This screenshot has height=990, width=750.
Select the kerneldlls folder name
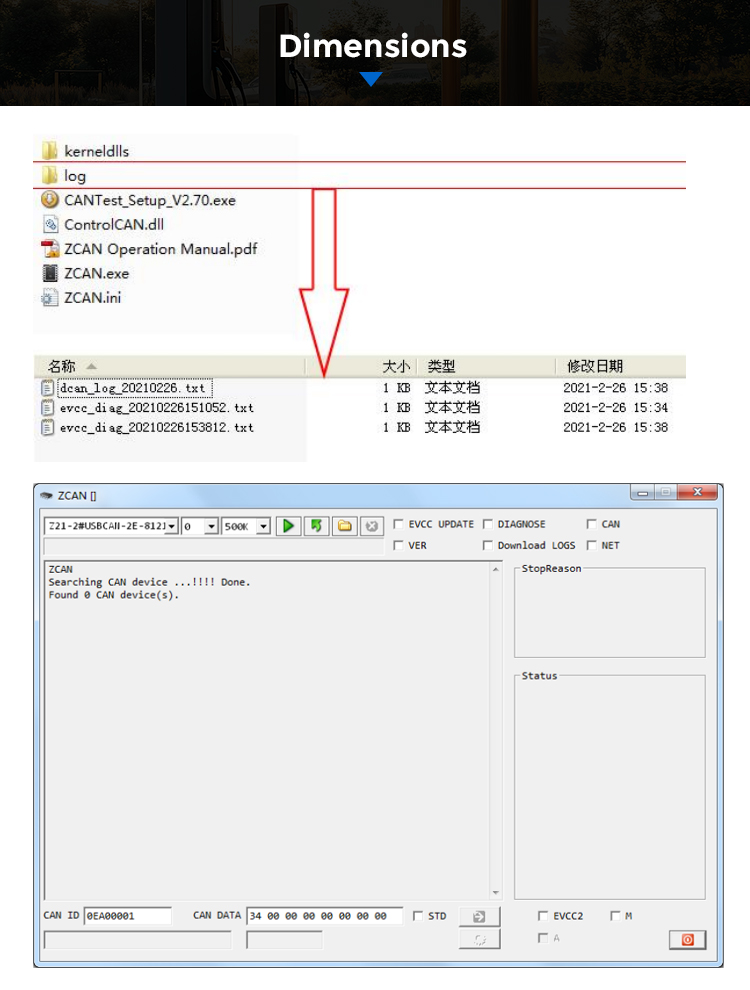pos(97,152)
